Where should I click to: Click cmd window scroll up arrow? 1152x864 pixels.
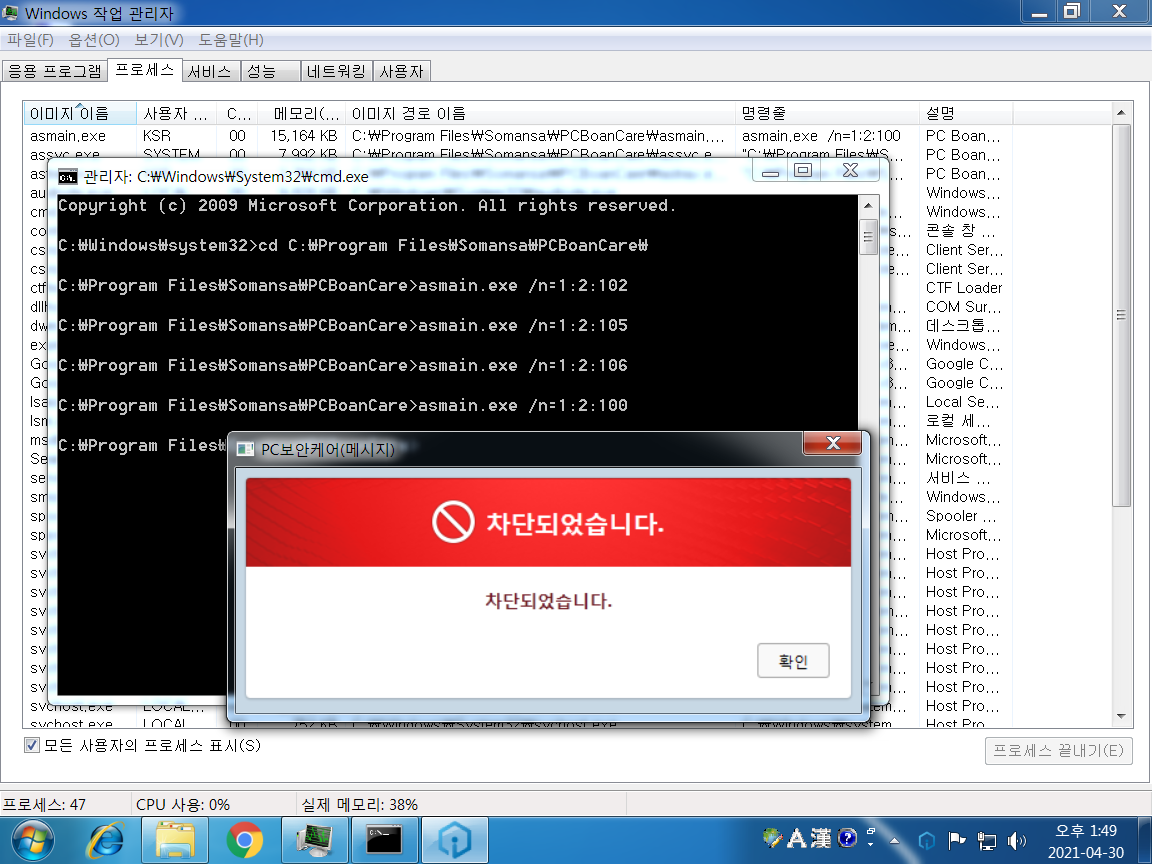[868, 206]
